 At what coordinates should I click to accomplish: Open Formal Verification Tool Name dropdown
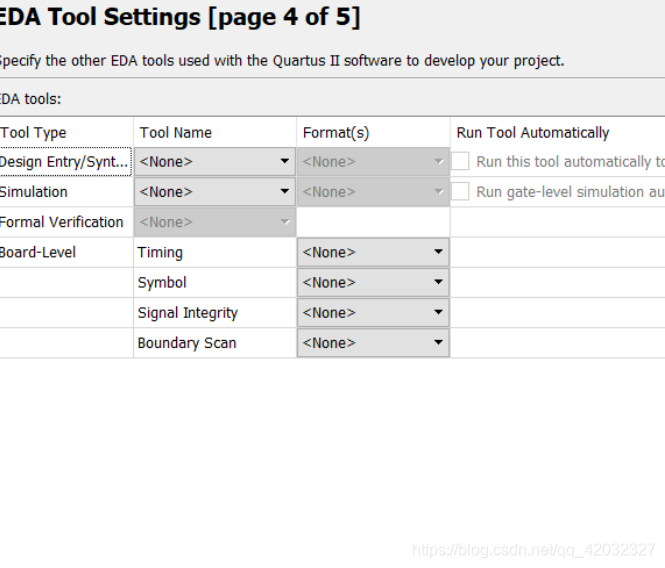pos(215,222)
